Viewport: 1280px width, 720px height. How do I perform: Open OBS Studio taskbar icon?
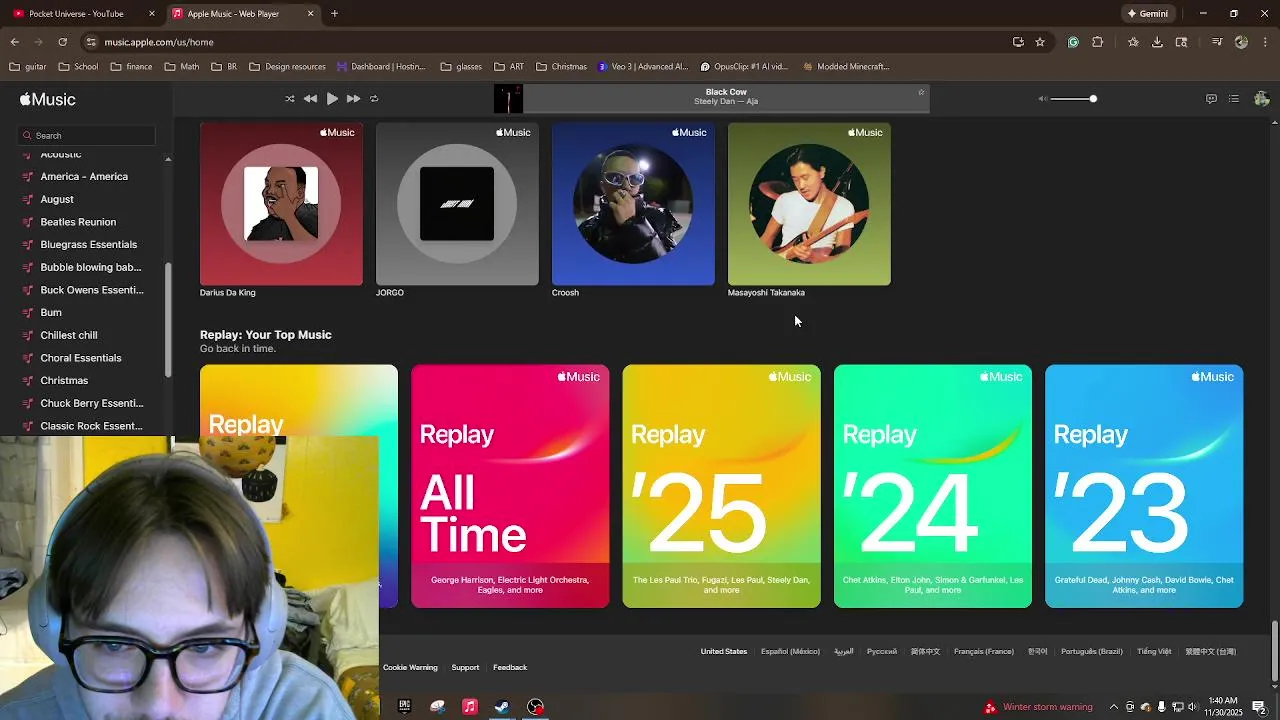click(536, 707)
